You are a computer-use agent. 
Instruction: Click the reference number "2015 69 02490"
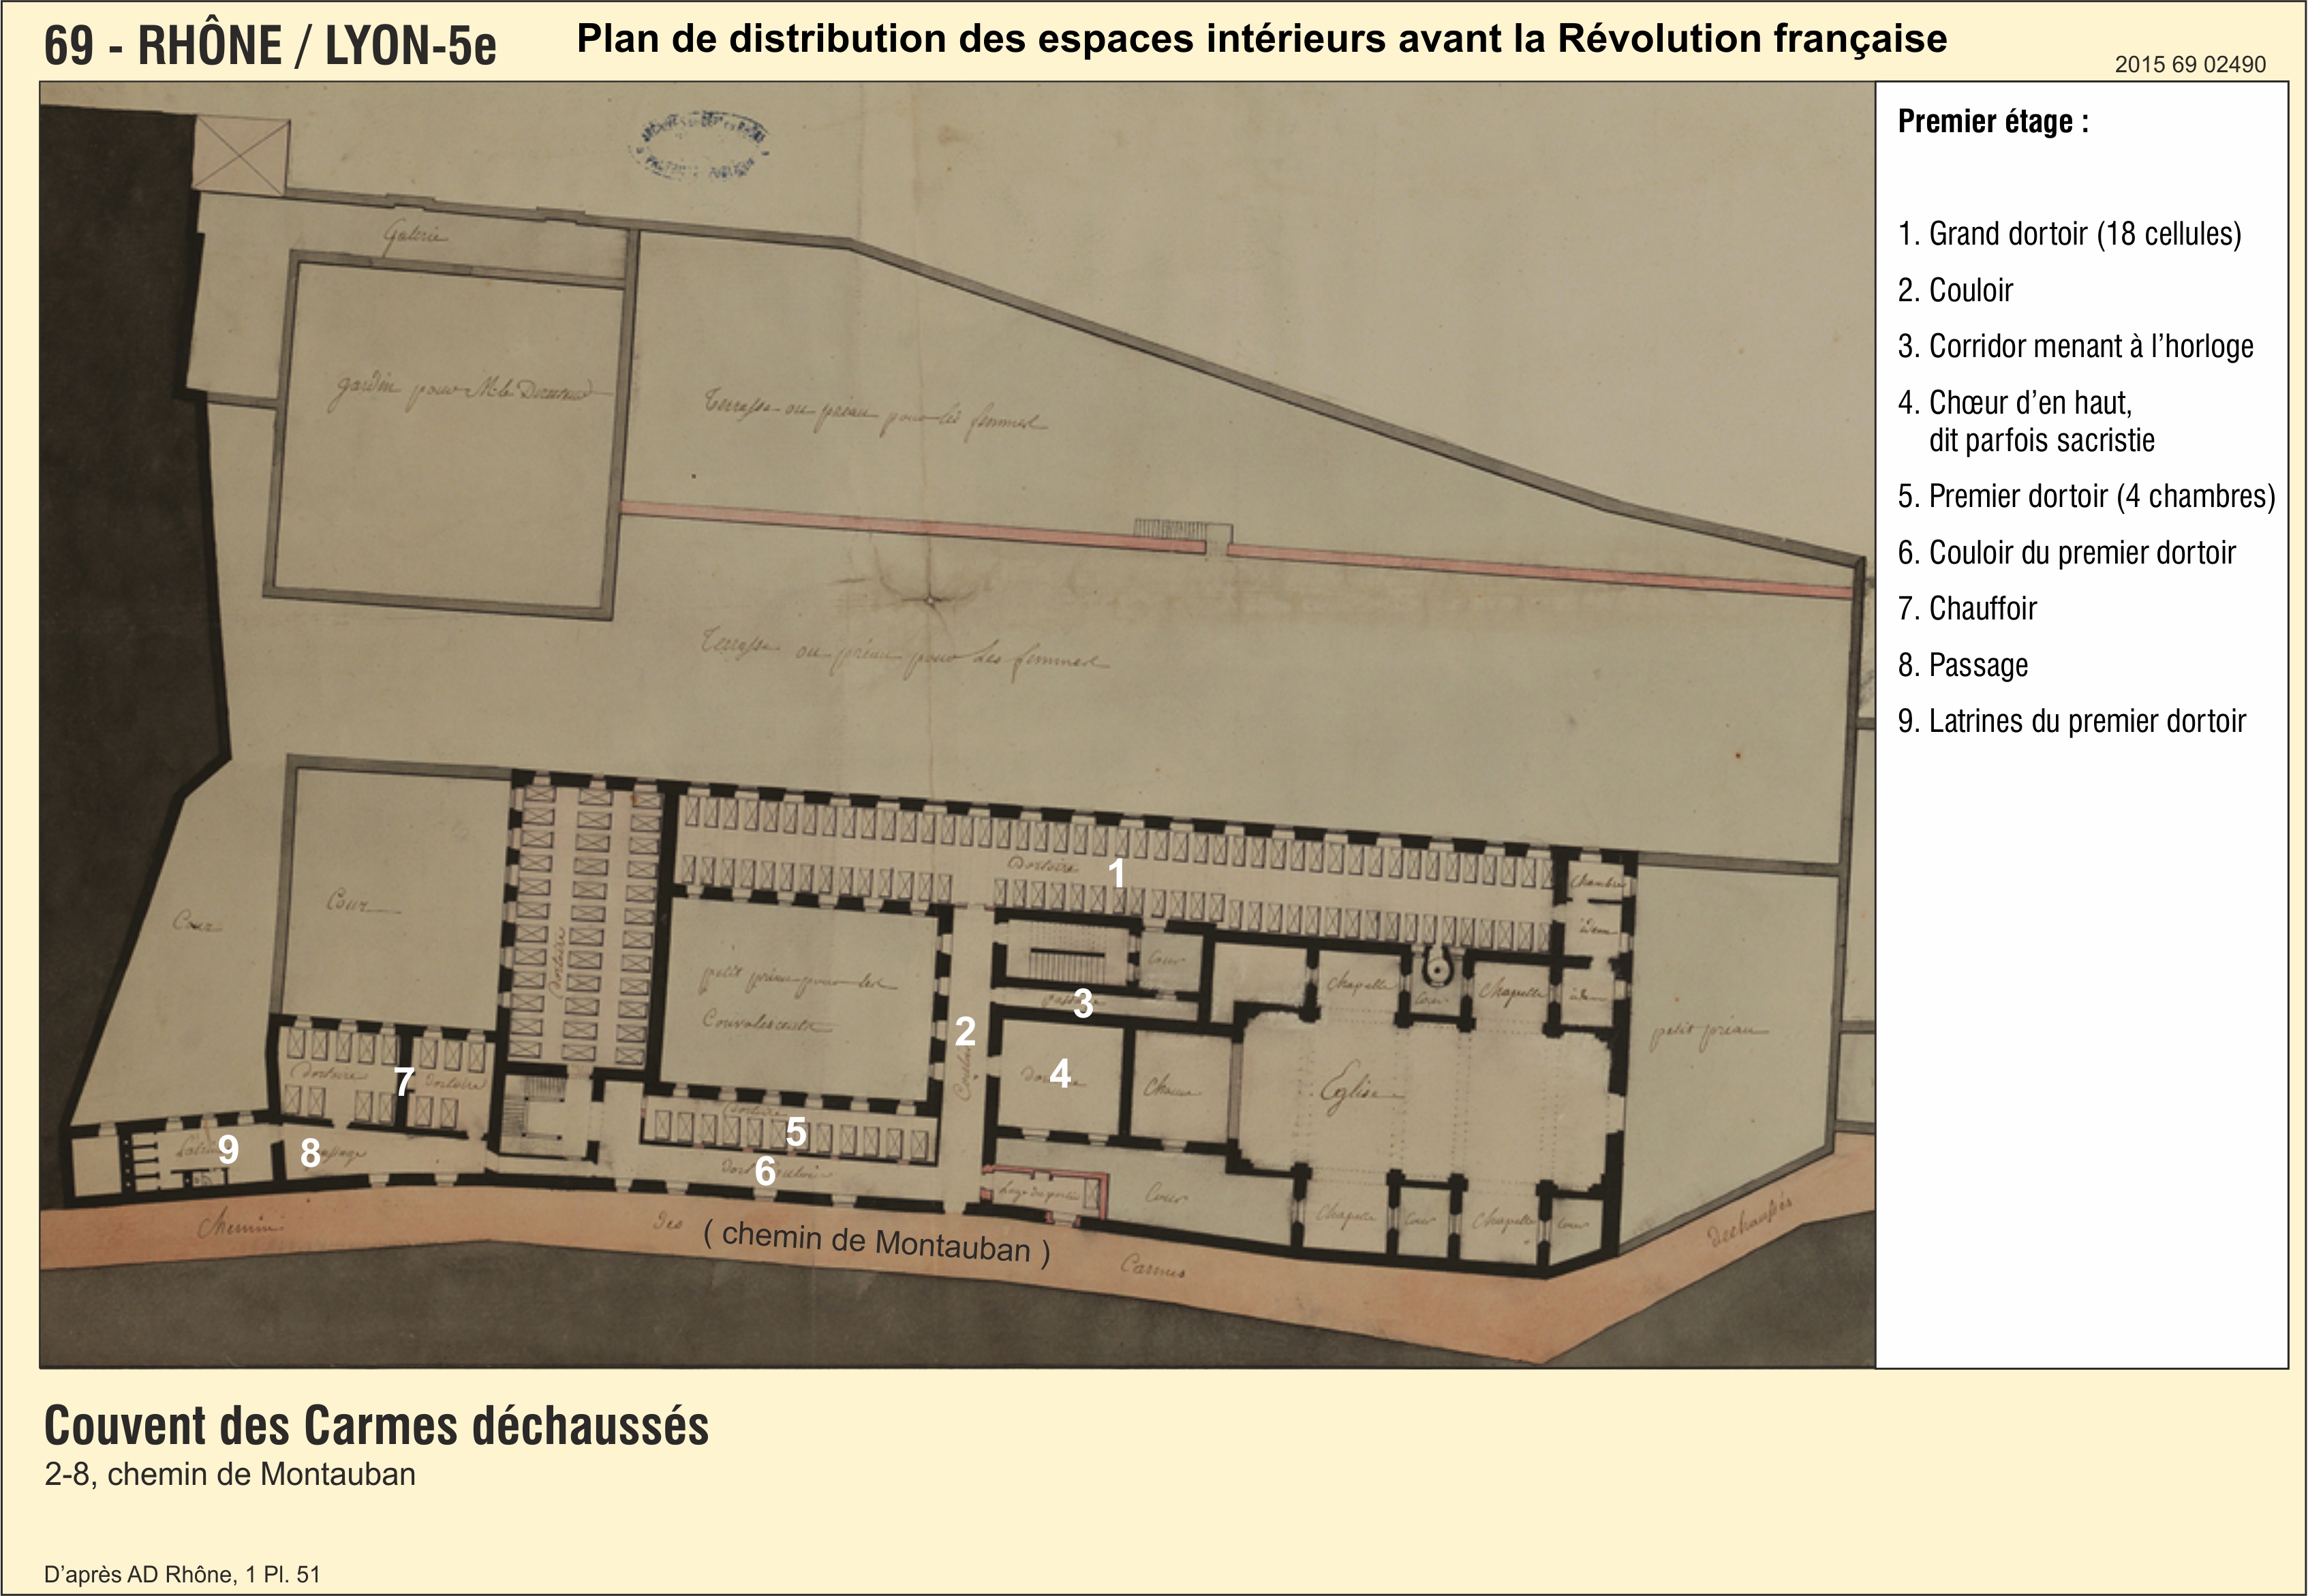click(2190, 64)
